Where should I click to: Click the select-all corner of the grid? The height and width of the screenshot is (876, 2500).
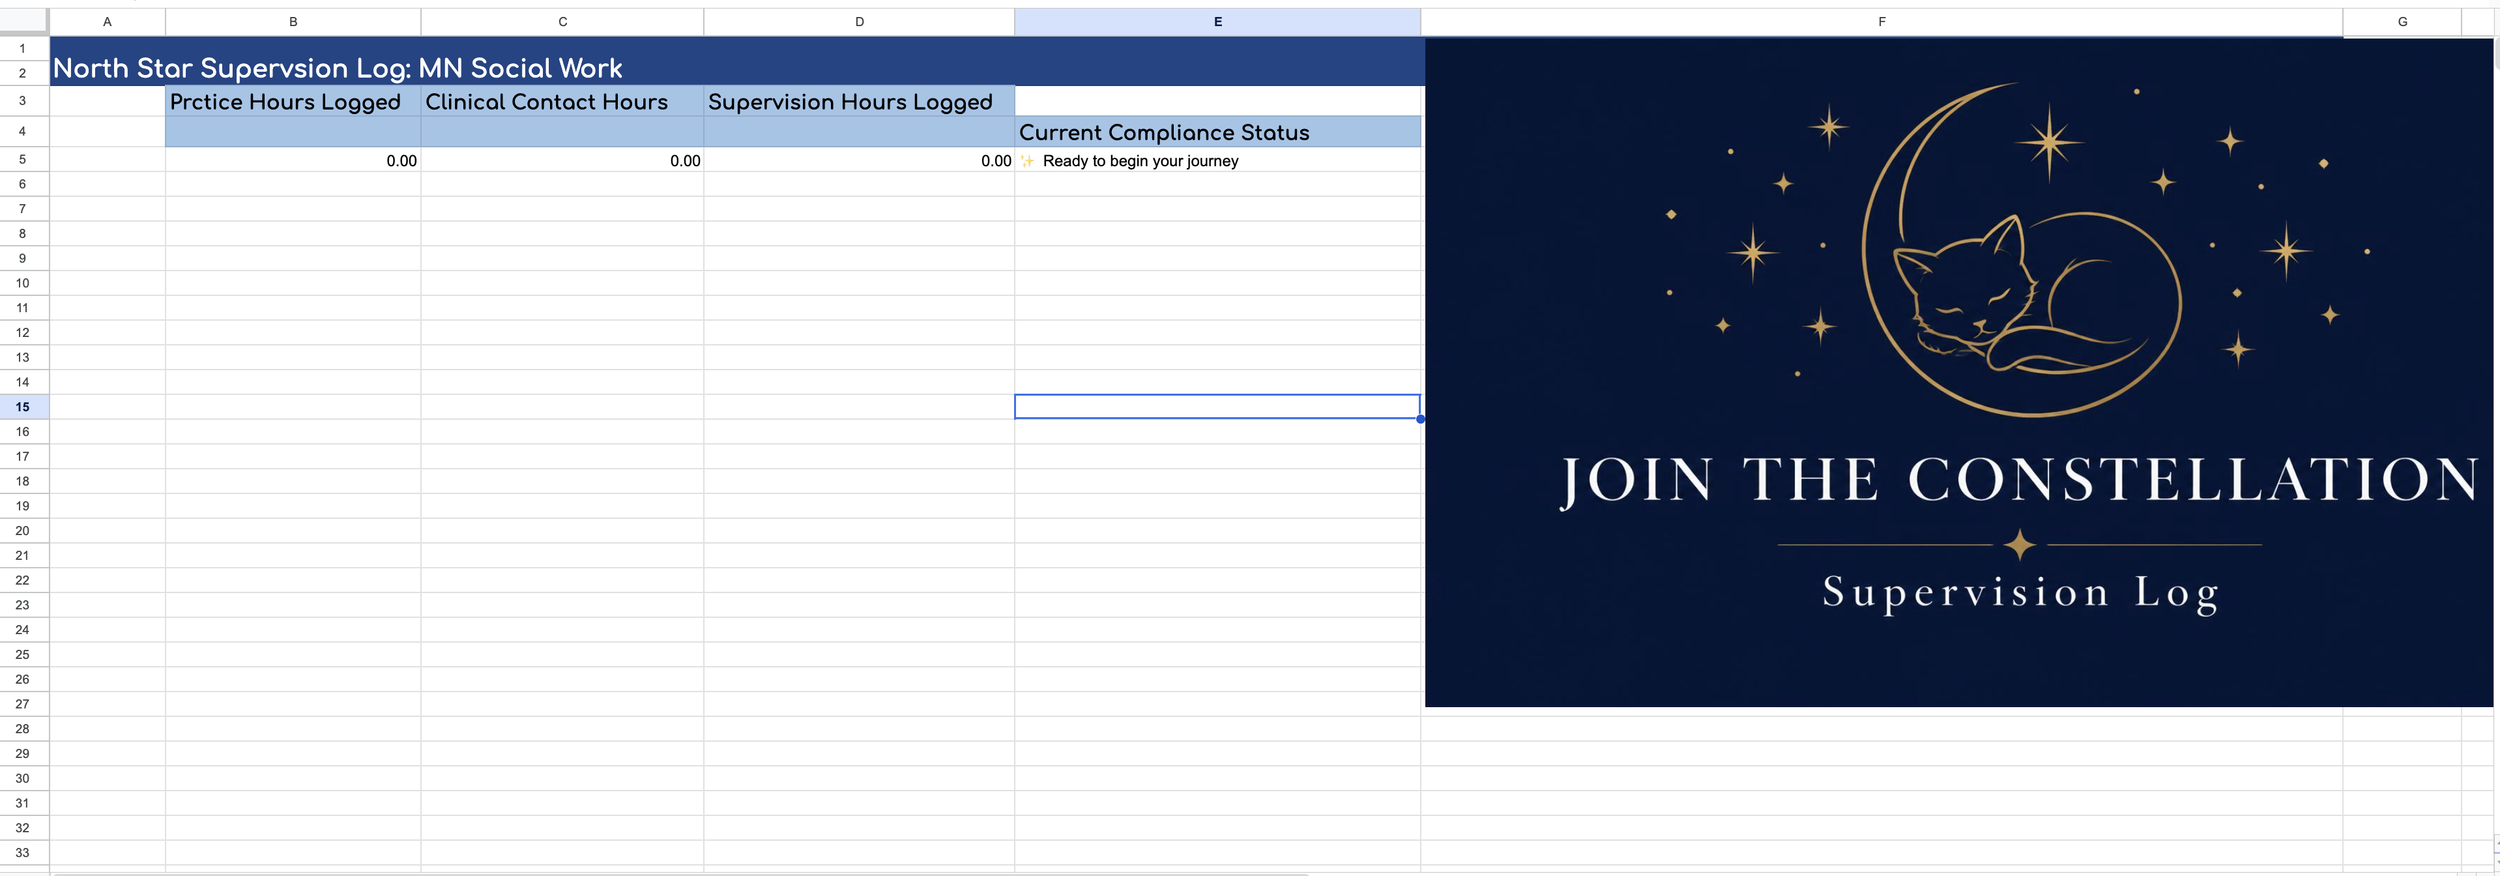coord(24,22)
